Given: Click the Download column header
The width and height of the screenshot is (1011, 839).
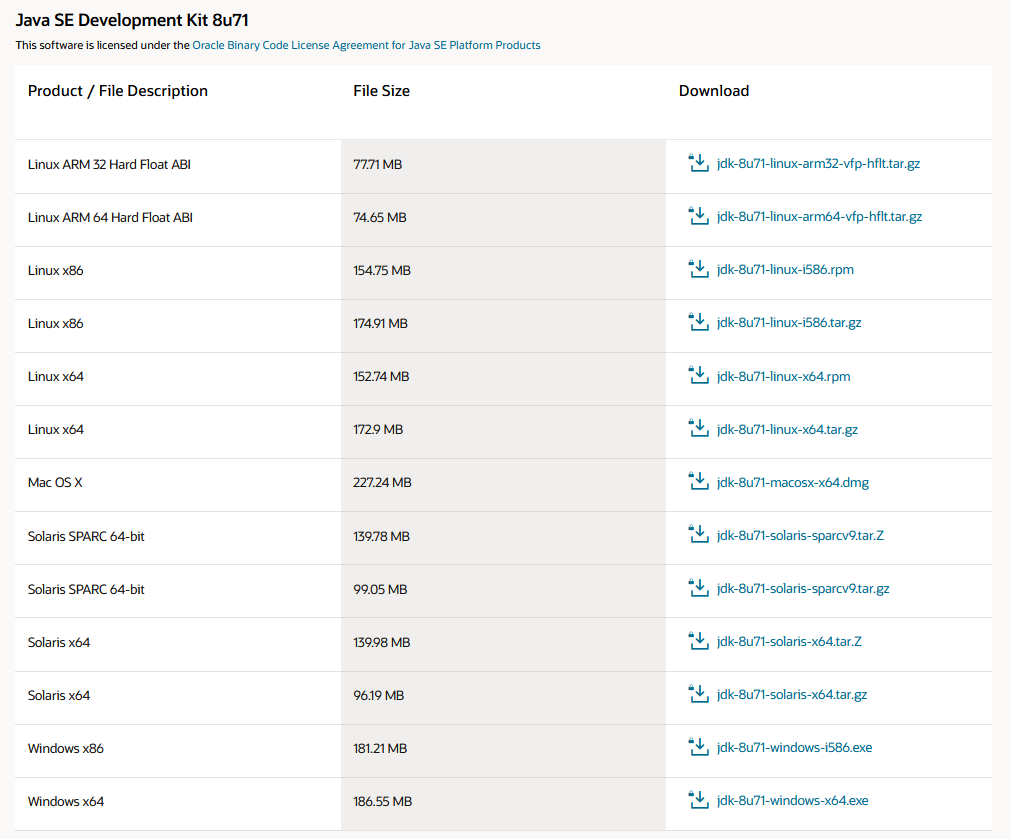Looking at the screenshot, I should pos(714,91).
